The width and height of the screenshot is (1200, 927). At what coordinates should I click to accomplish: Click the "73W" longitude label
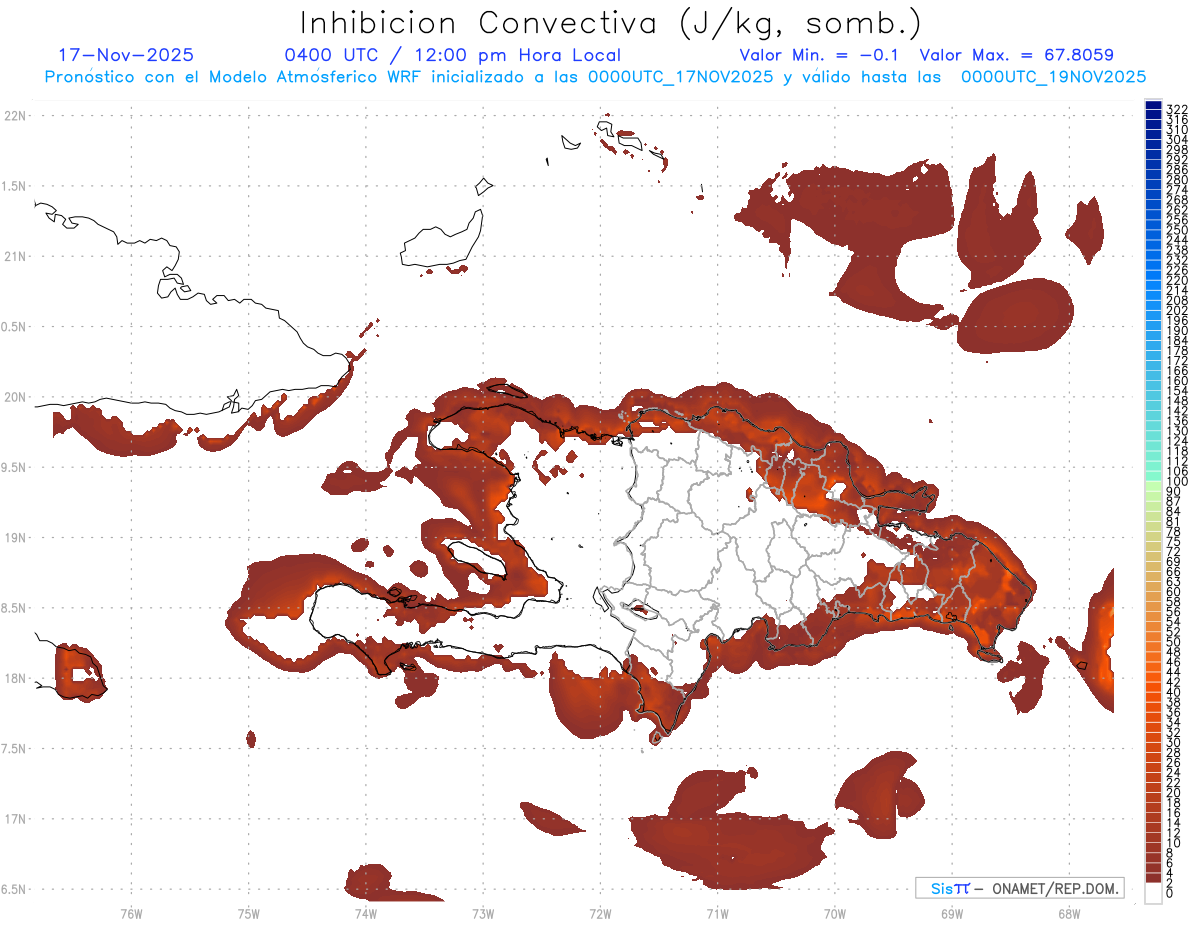click(x=483, y=913)
